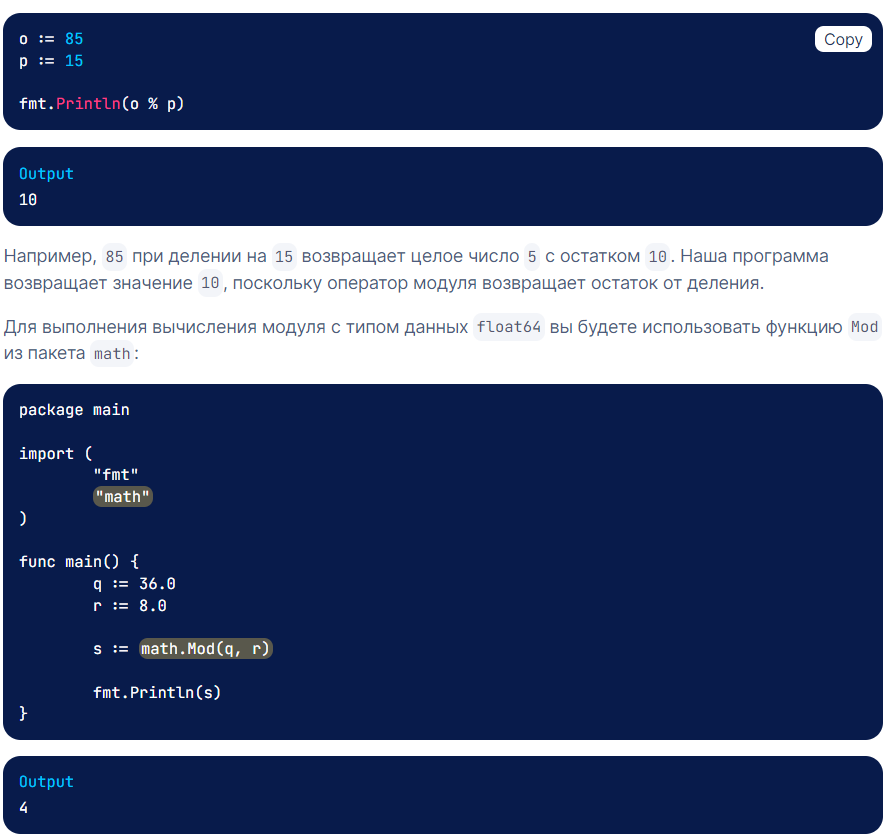Click the fmt.Println(s) statement
The image size is (889, 837).
[x=157, y=691]
